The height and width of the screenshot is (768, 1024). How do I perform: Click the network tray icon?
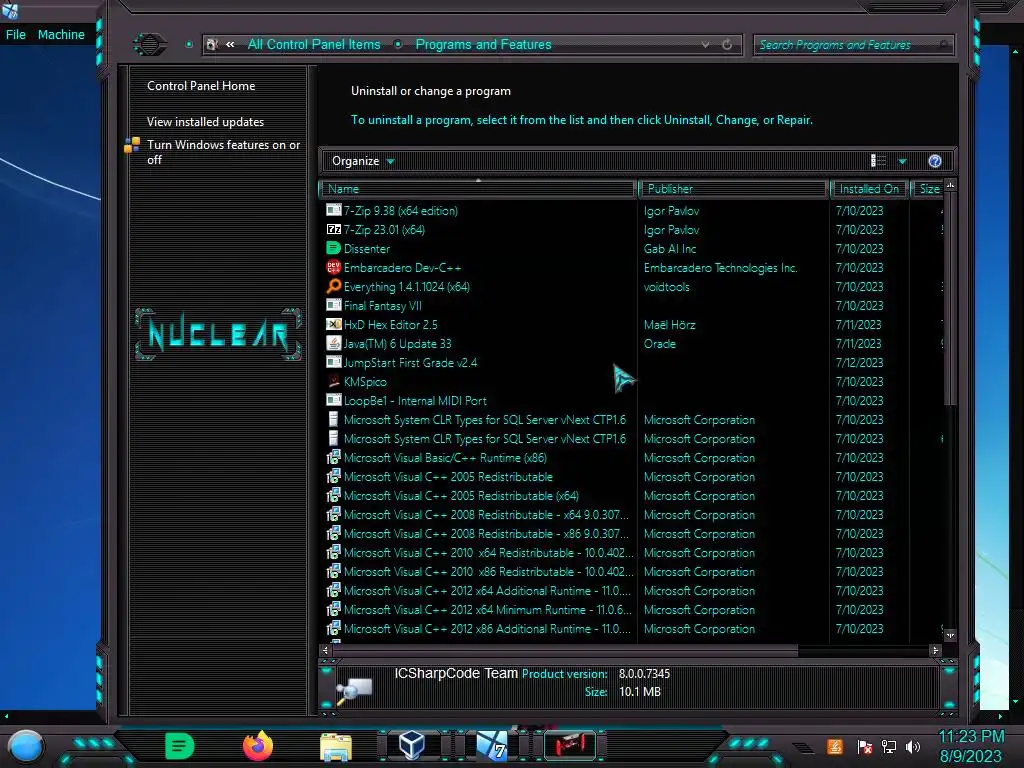pos(889,746)
